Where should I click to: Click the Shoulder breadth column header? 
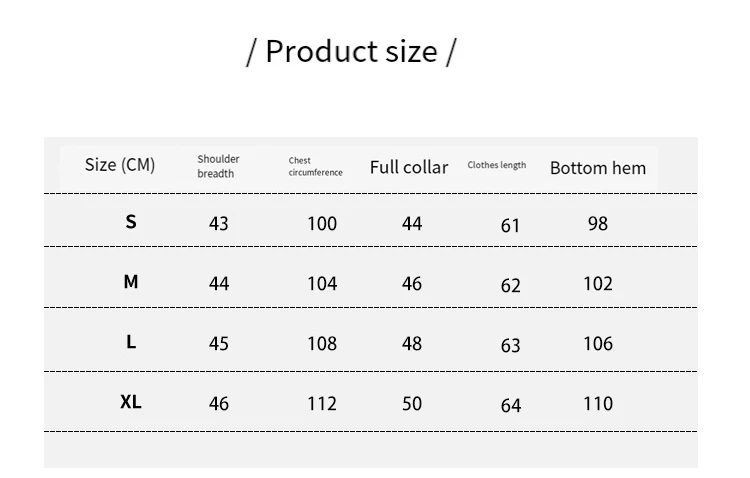point(218,166)
